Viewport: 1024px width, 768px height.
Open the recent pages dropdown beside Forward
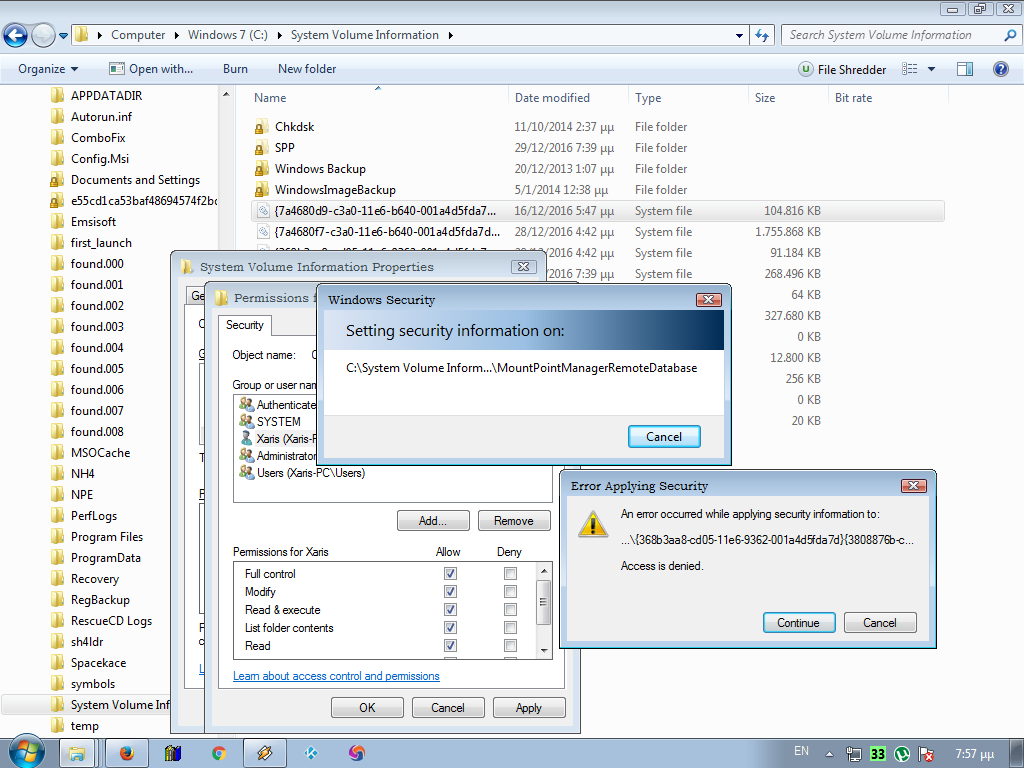click(x=63, y=36)
